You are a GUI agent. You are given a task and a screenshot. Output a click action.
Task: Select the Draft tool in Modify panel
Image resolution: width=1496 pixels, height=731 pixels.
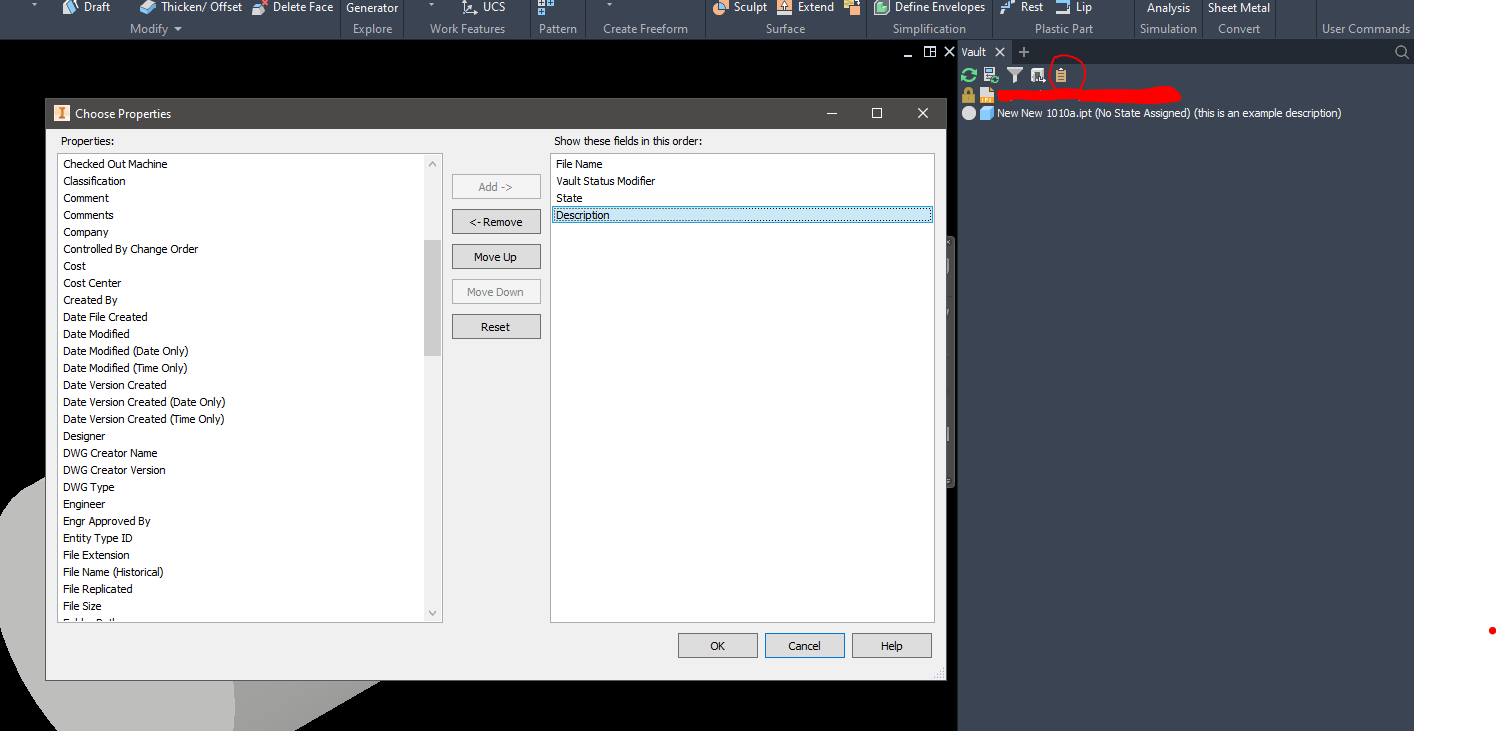pyautogui.click(x=86, y=7)
